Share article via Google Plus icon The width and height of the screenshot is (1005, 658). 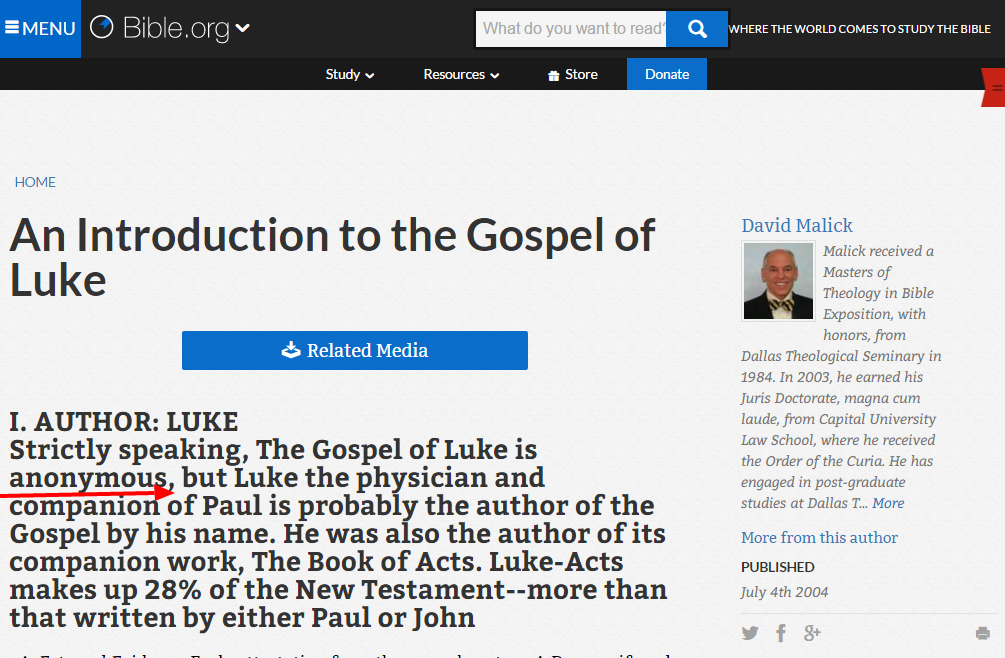pos(812,633)
